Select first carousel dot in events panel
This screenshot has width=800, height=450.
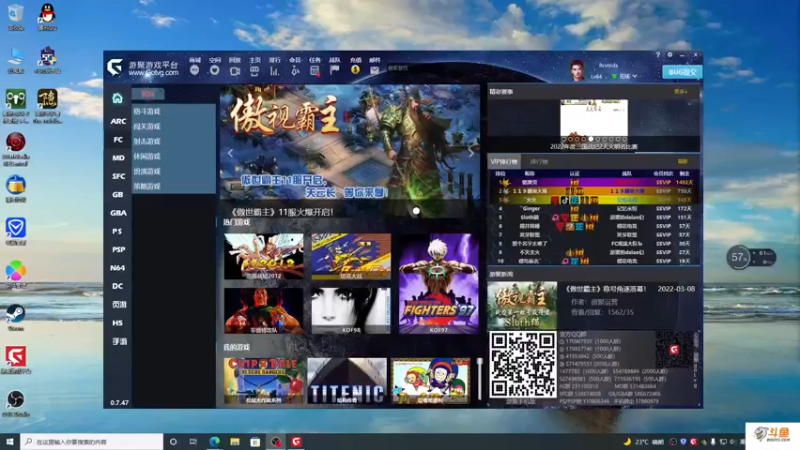(x=564, y=139)
